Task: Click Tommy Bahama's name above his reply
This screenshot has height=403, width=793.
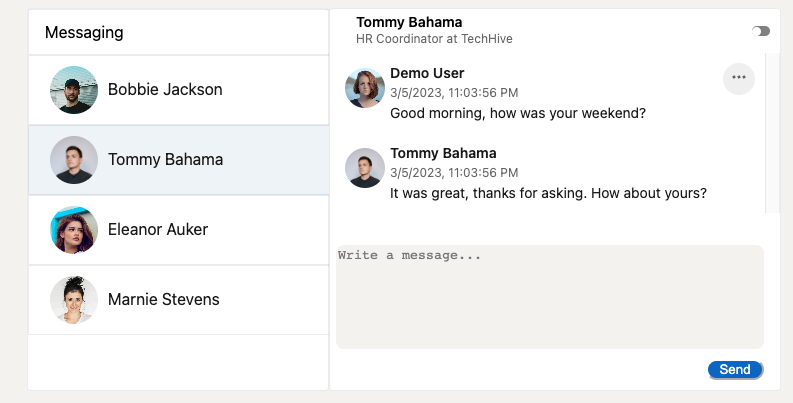Action: point(443,153)
